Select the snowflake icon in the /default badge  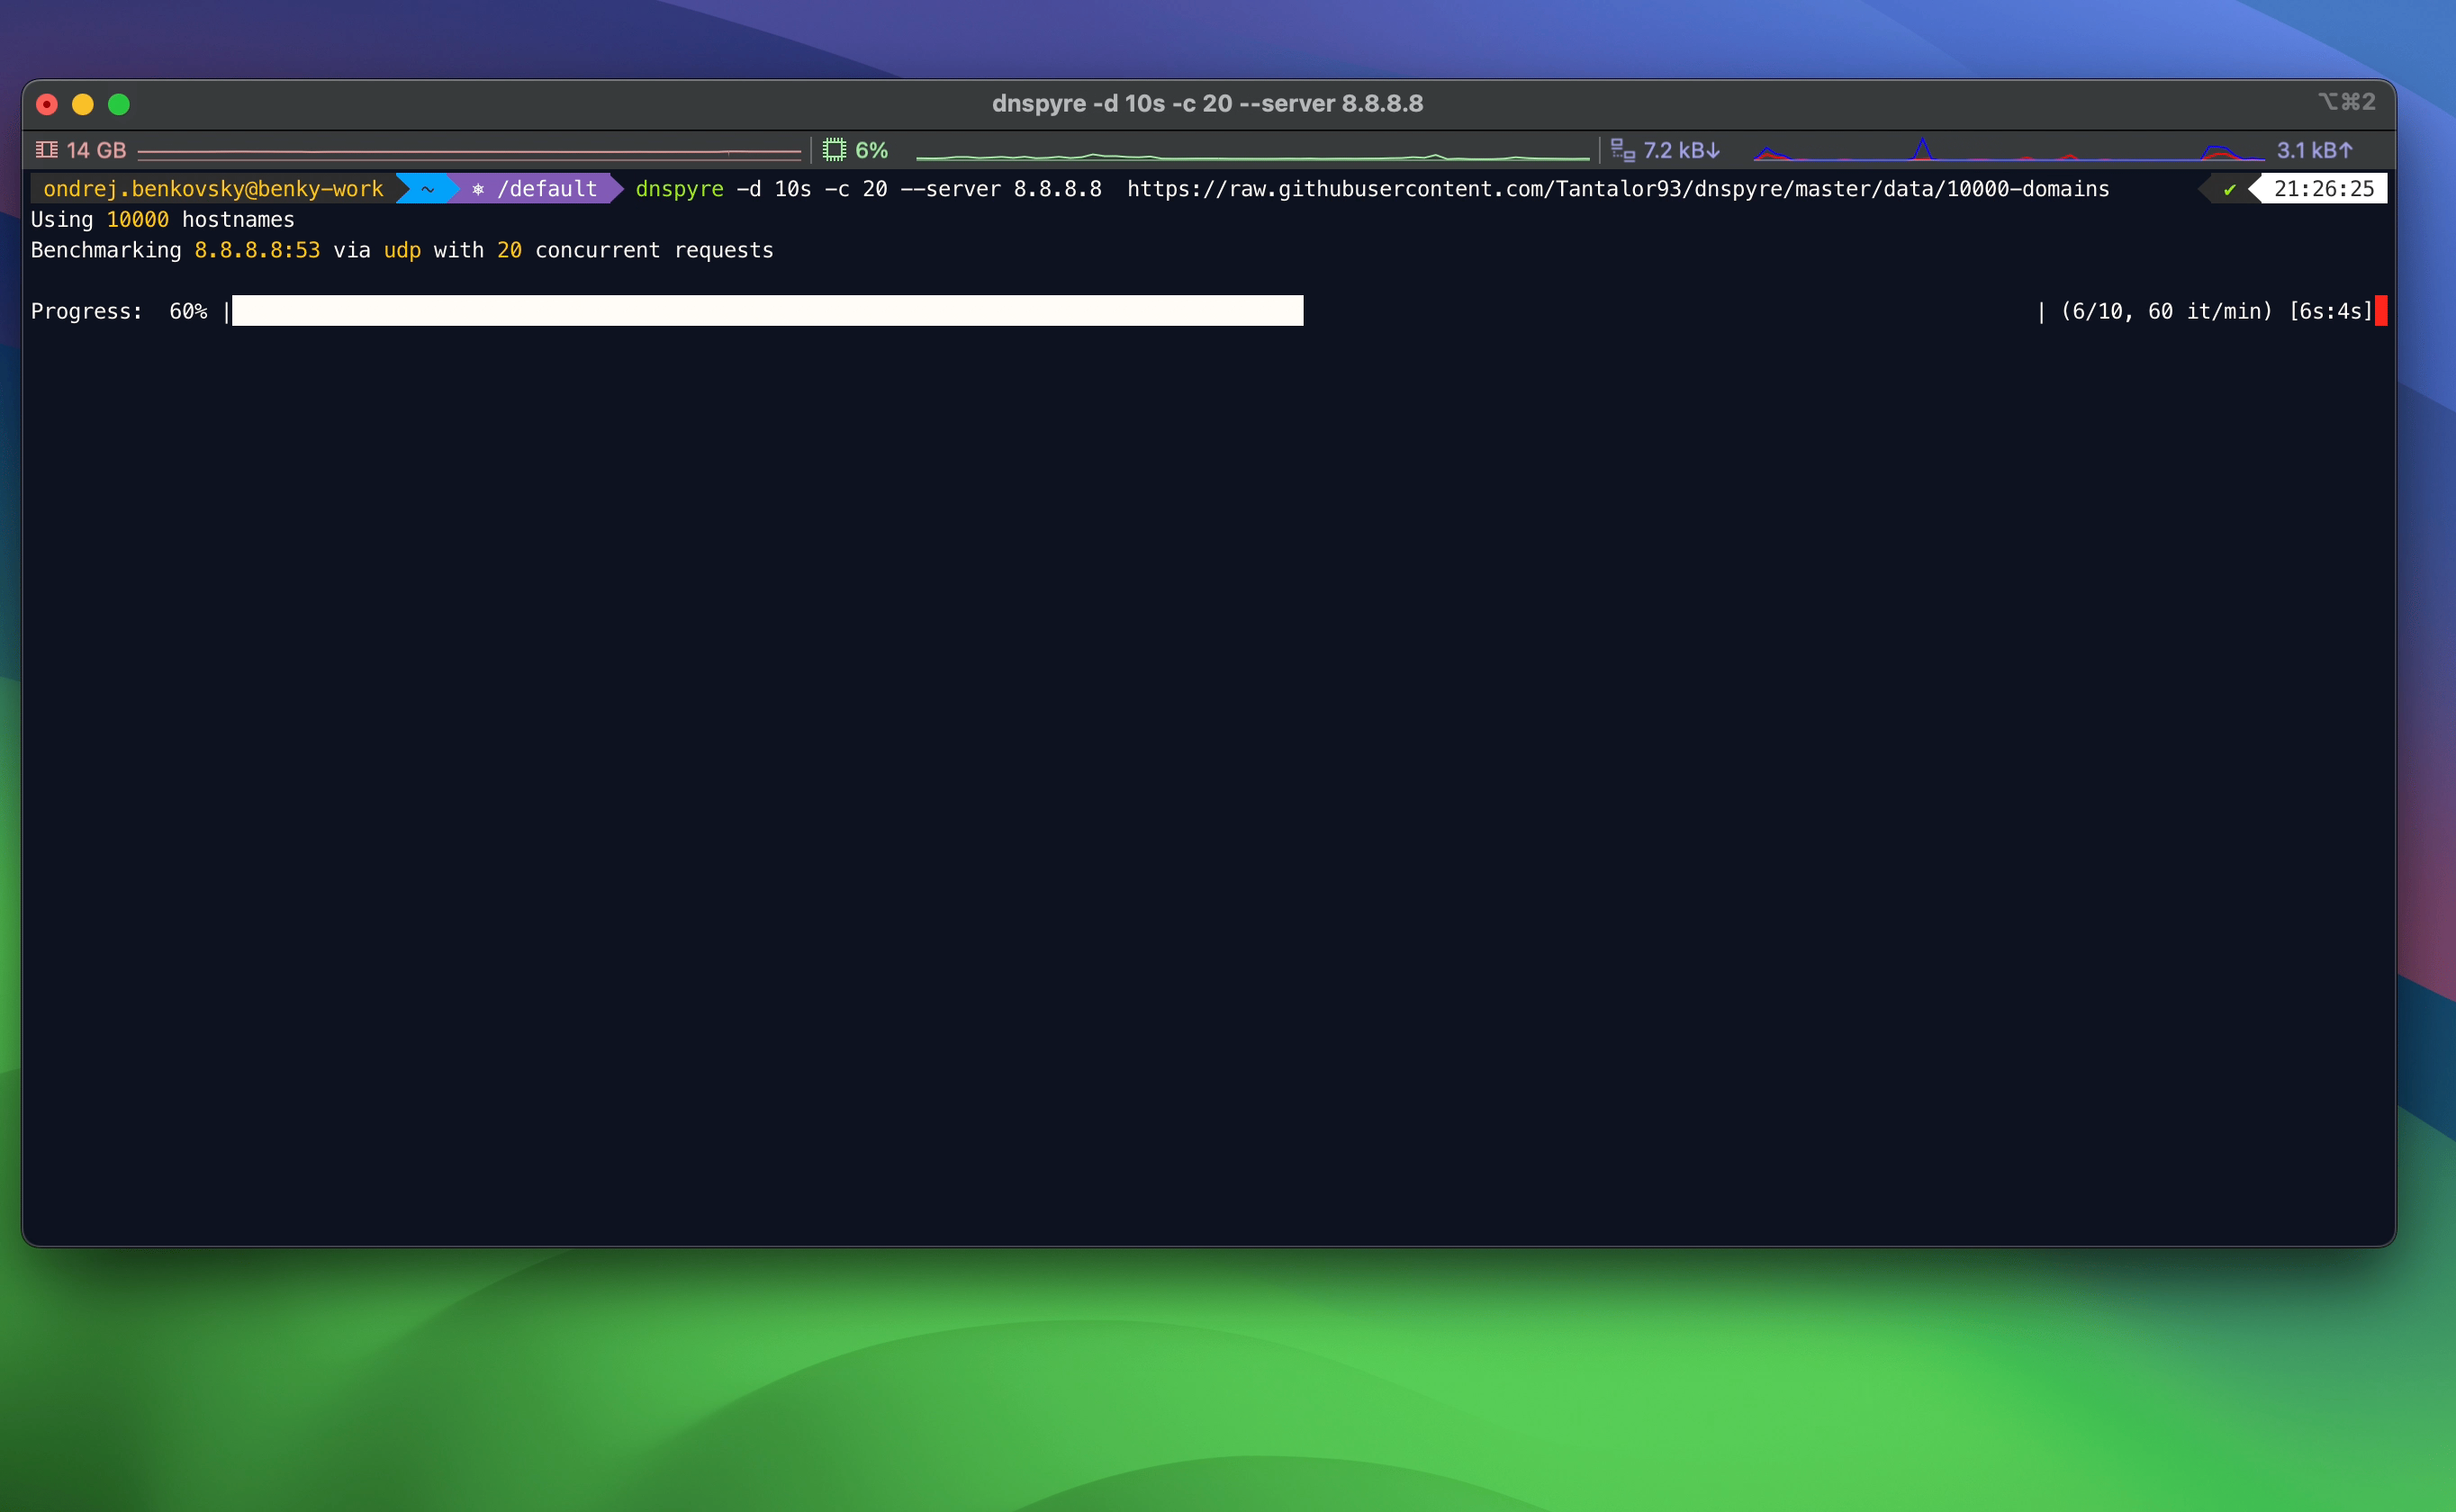pos(478,188)
